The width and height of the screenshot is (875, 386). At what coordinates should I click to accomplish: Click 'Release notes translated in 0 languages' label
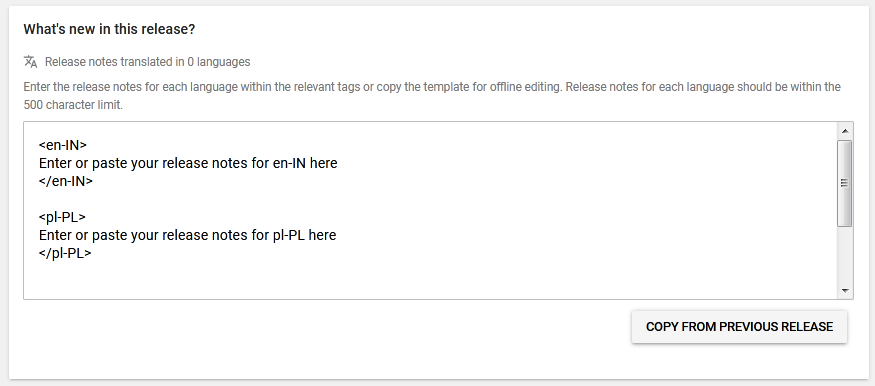[147, 62]
